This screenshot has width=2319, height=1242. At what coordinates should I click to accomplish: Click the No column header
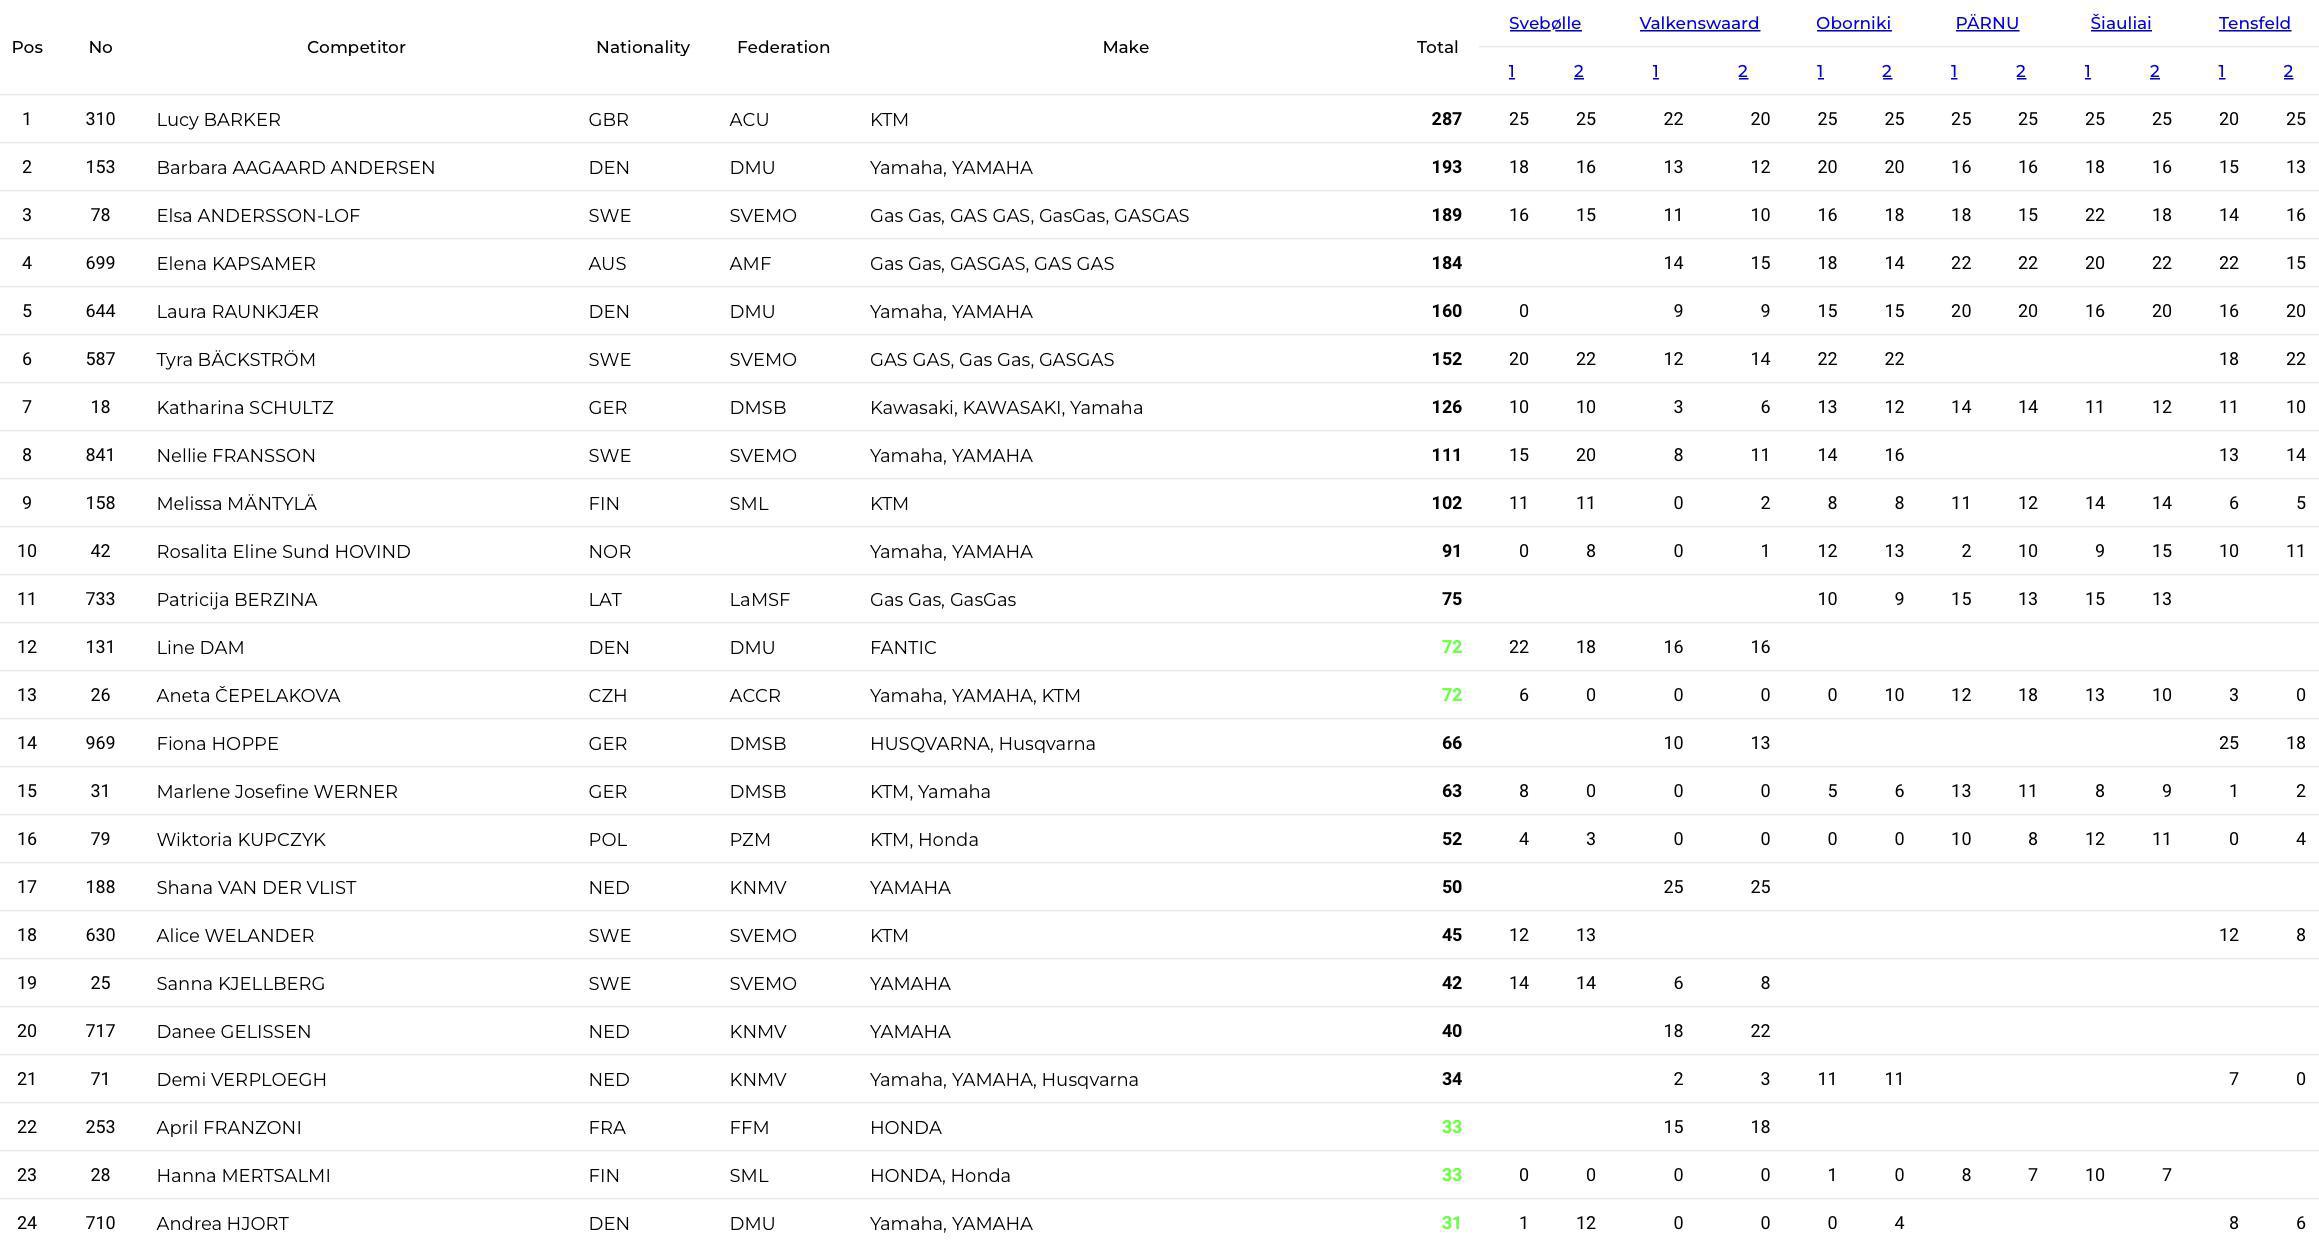[x=100, y=47]
